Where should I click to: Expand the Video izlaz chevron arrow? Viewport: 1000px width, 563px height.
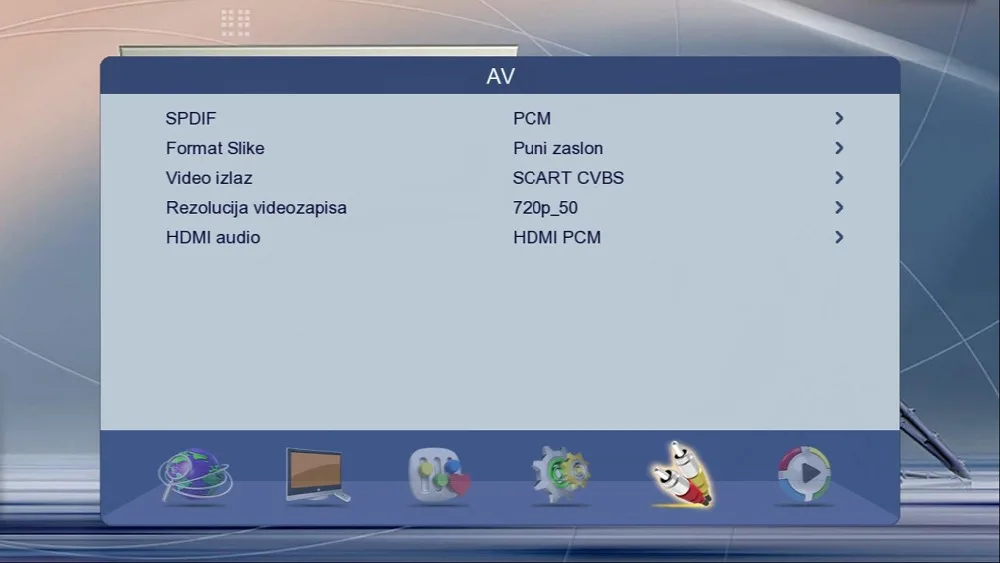pyautogui.click(x=839, y=178)
